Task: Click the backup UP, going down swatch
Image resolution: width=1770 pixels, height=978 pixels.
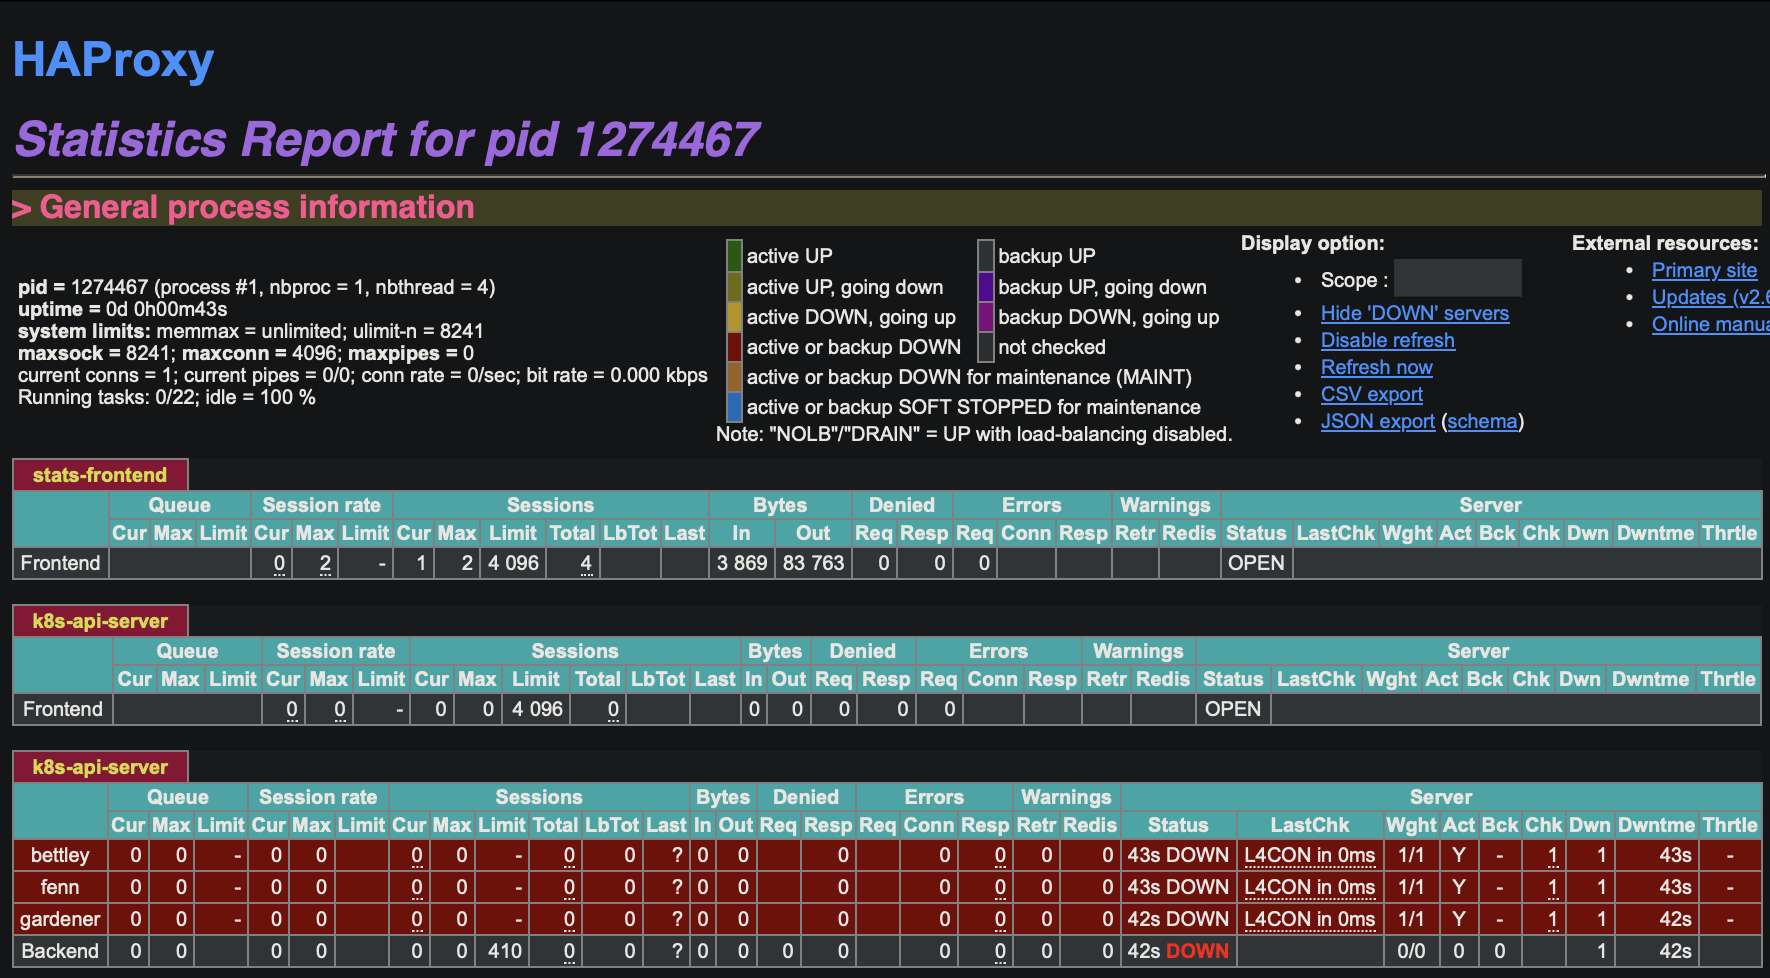Action: [x=986, y=287]
